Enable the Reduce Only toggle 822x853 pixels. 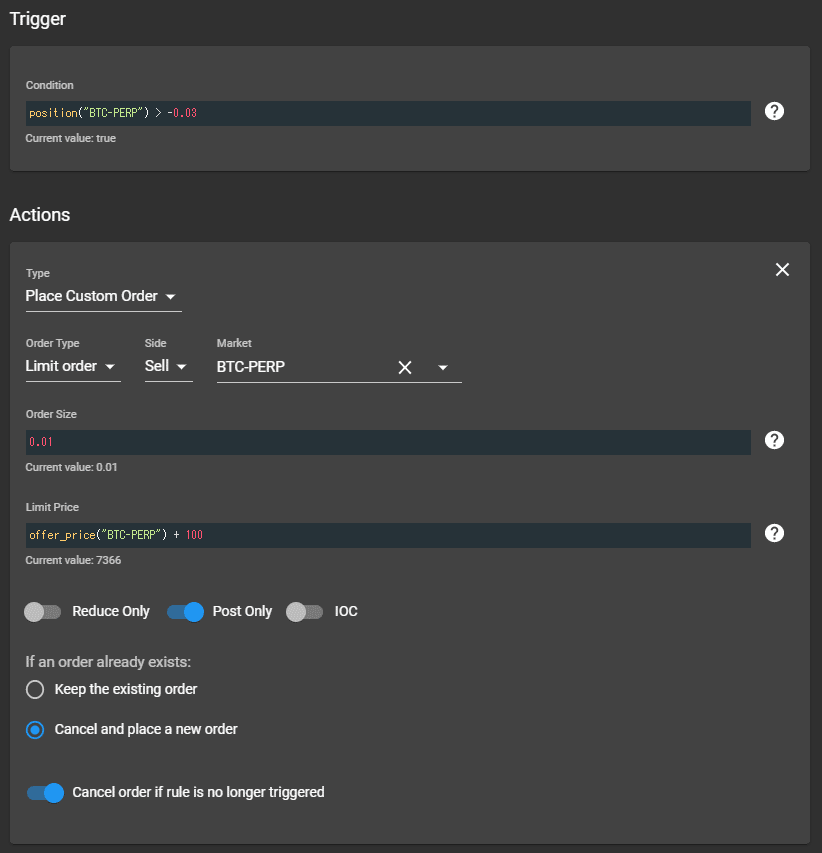[x=42, y=611]
